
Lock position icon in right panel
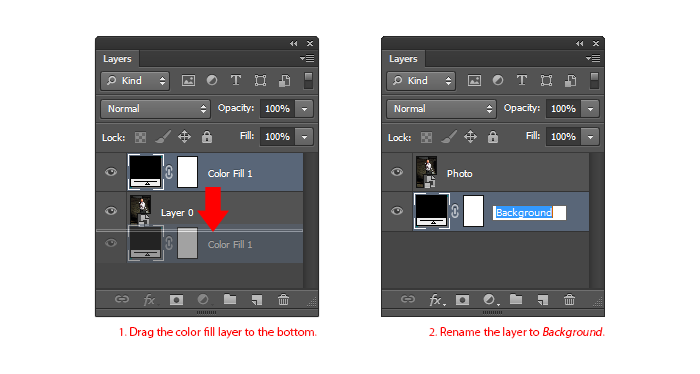click(x=470, y=137)
